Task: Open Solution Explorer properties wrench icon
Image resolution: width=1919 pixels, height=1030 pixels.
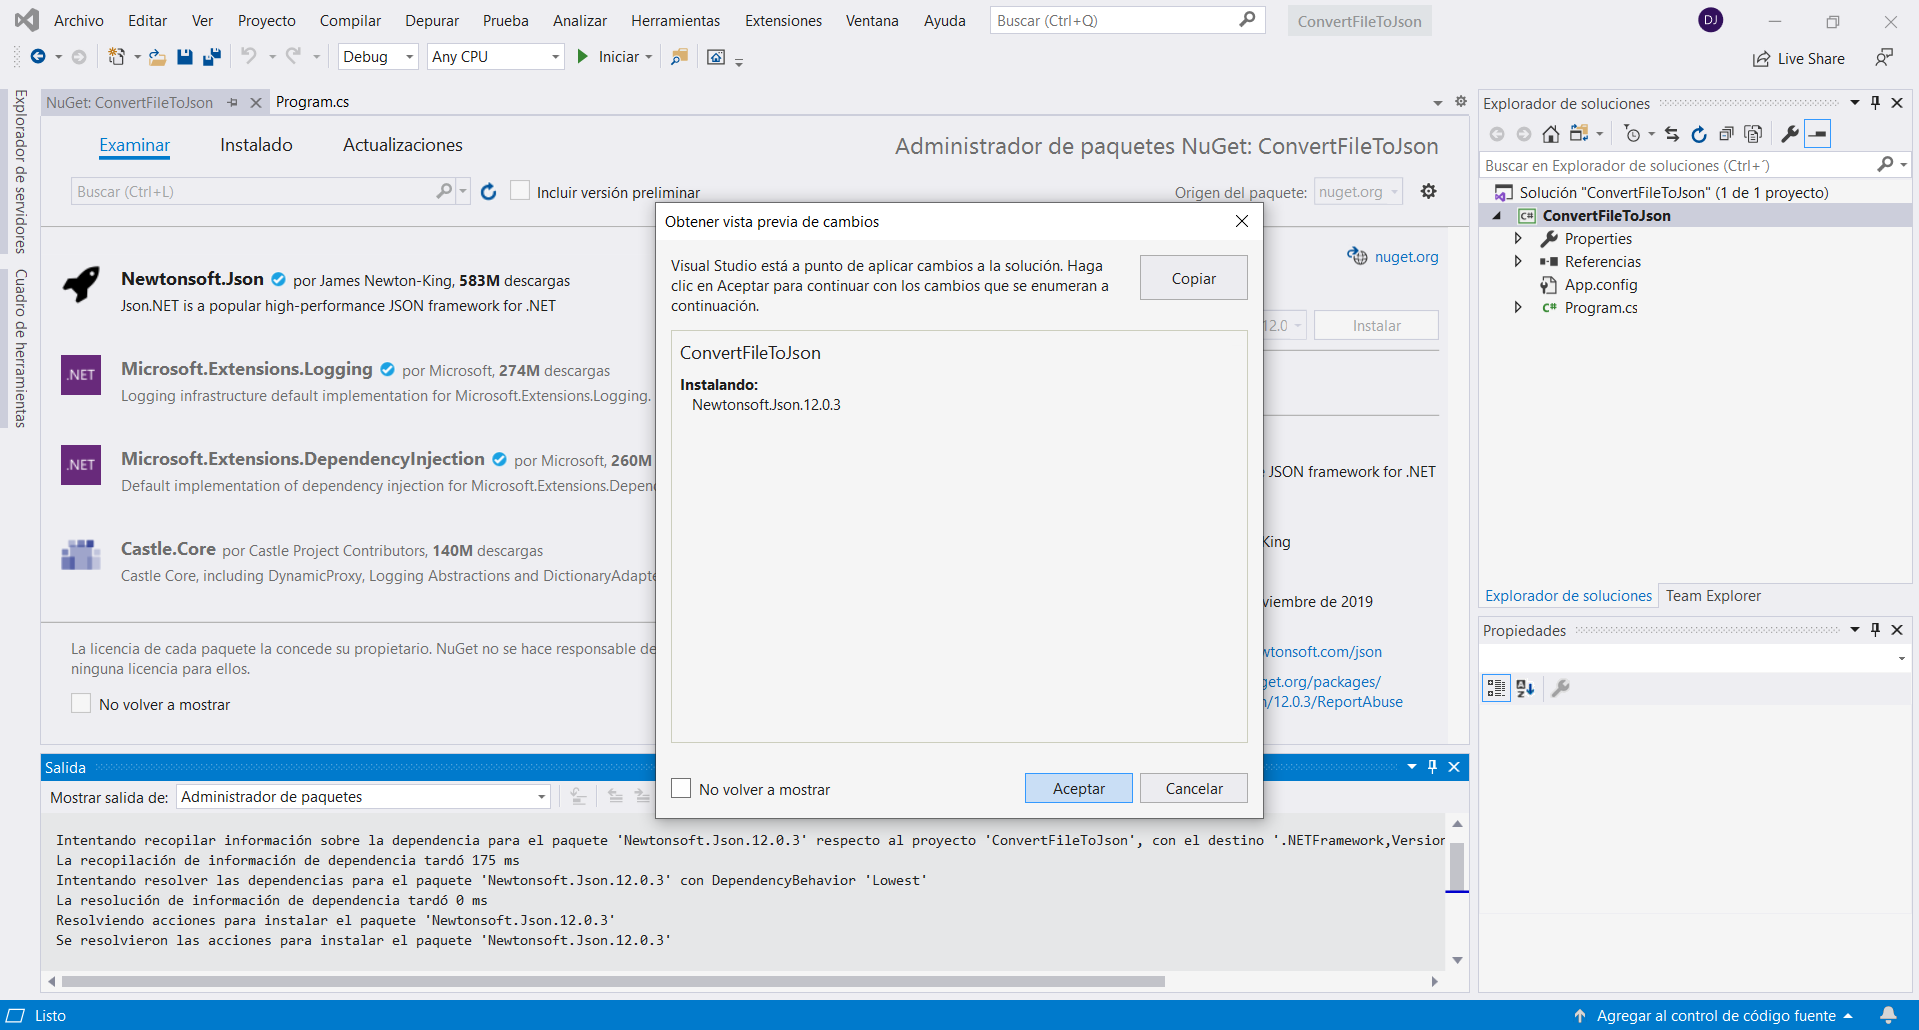Action: tap(1789, 134)
